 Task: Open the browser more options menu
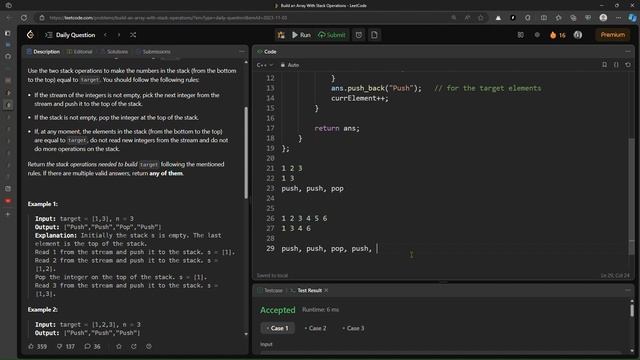[x=618, y=18]
